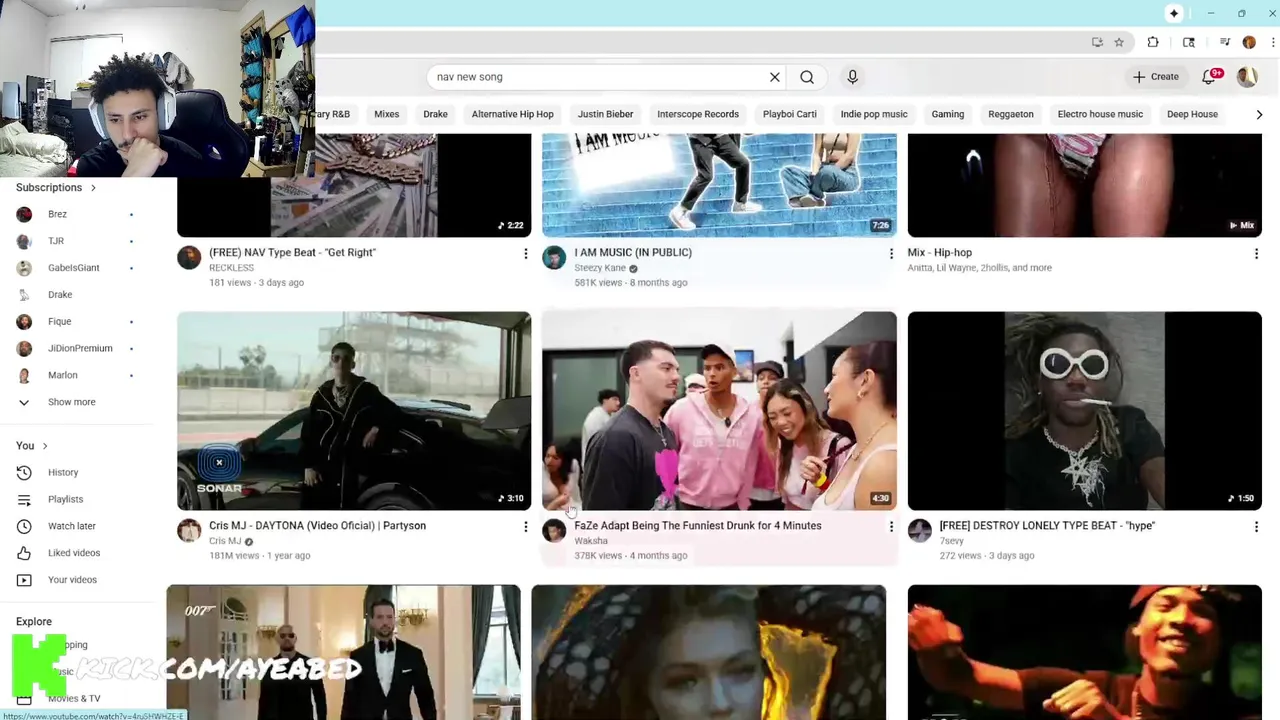Viewport: 1280px width, 720px height.
Task: Open options menu for I AM MUSIC video
Action: click(891, 254)
